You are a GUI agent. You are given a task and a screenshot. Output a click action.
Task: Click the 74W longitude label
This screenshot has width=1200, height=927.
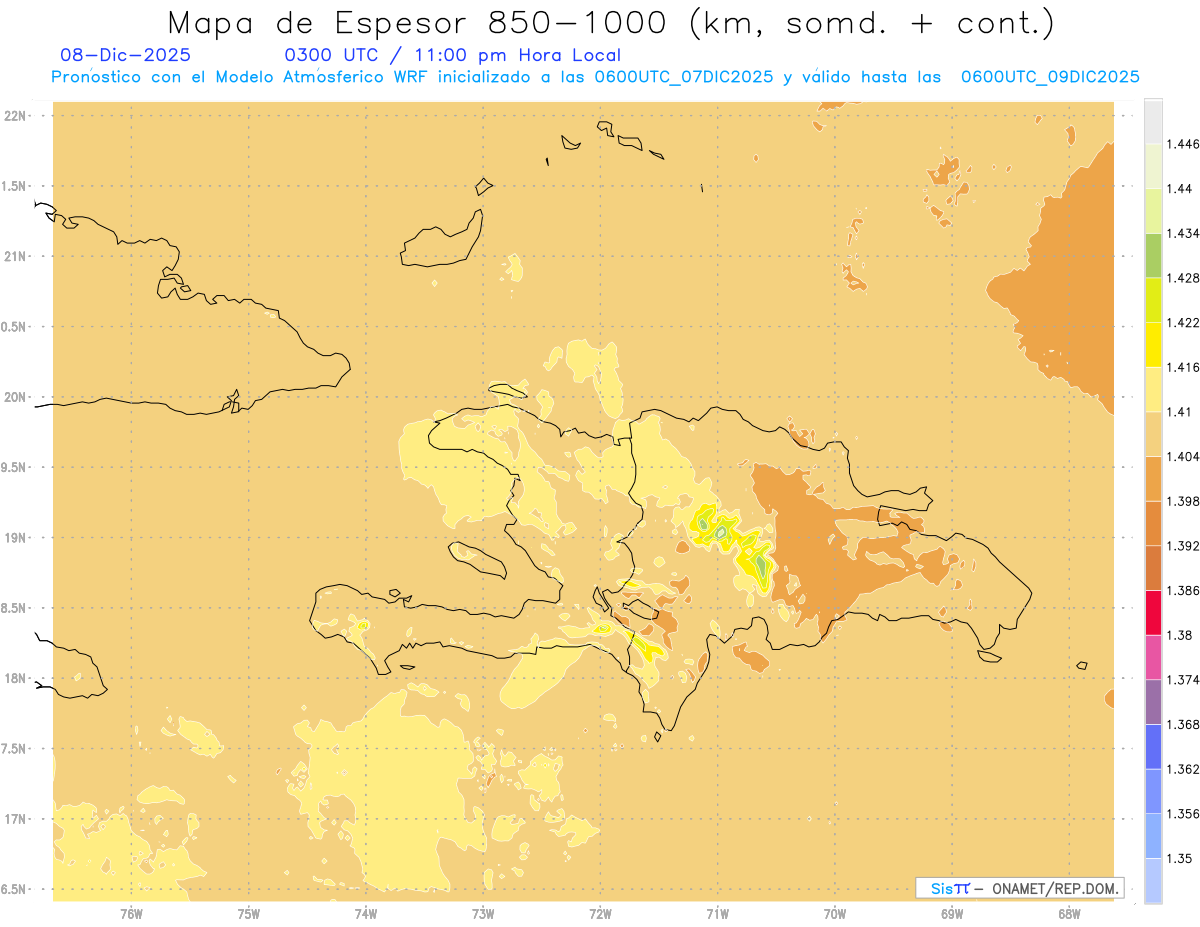coord(365,913)
